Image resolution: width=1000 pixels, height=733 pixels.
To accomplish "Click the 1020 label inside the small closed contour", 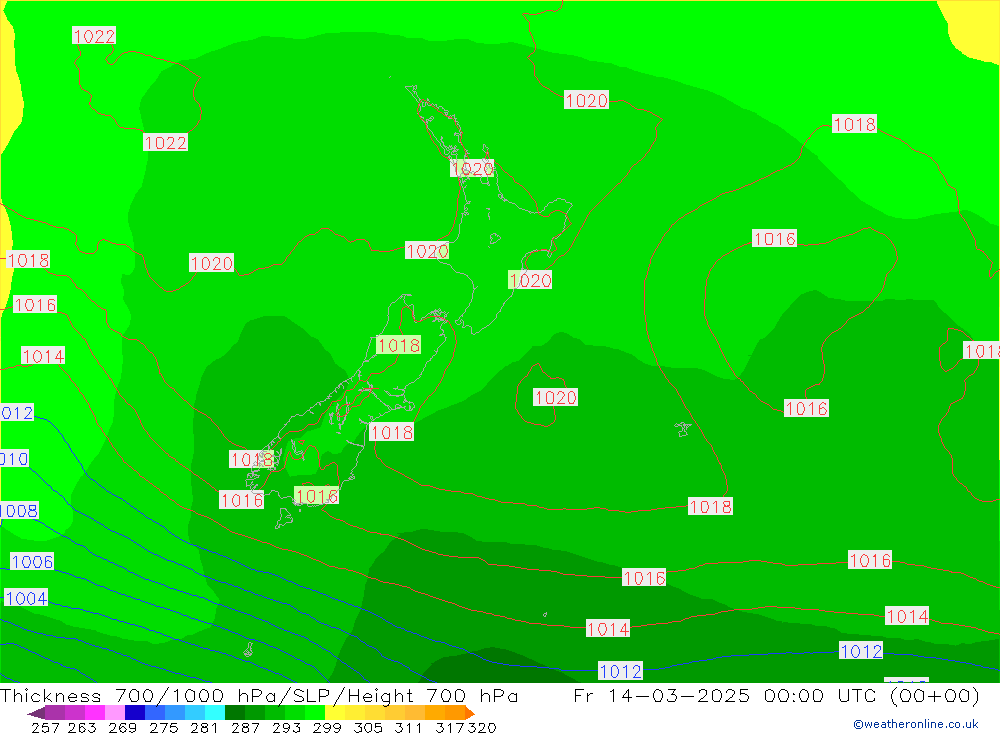I will click(x=555, y=397).
